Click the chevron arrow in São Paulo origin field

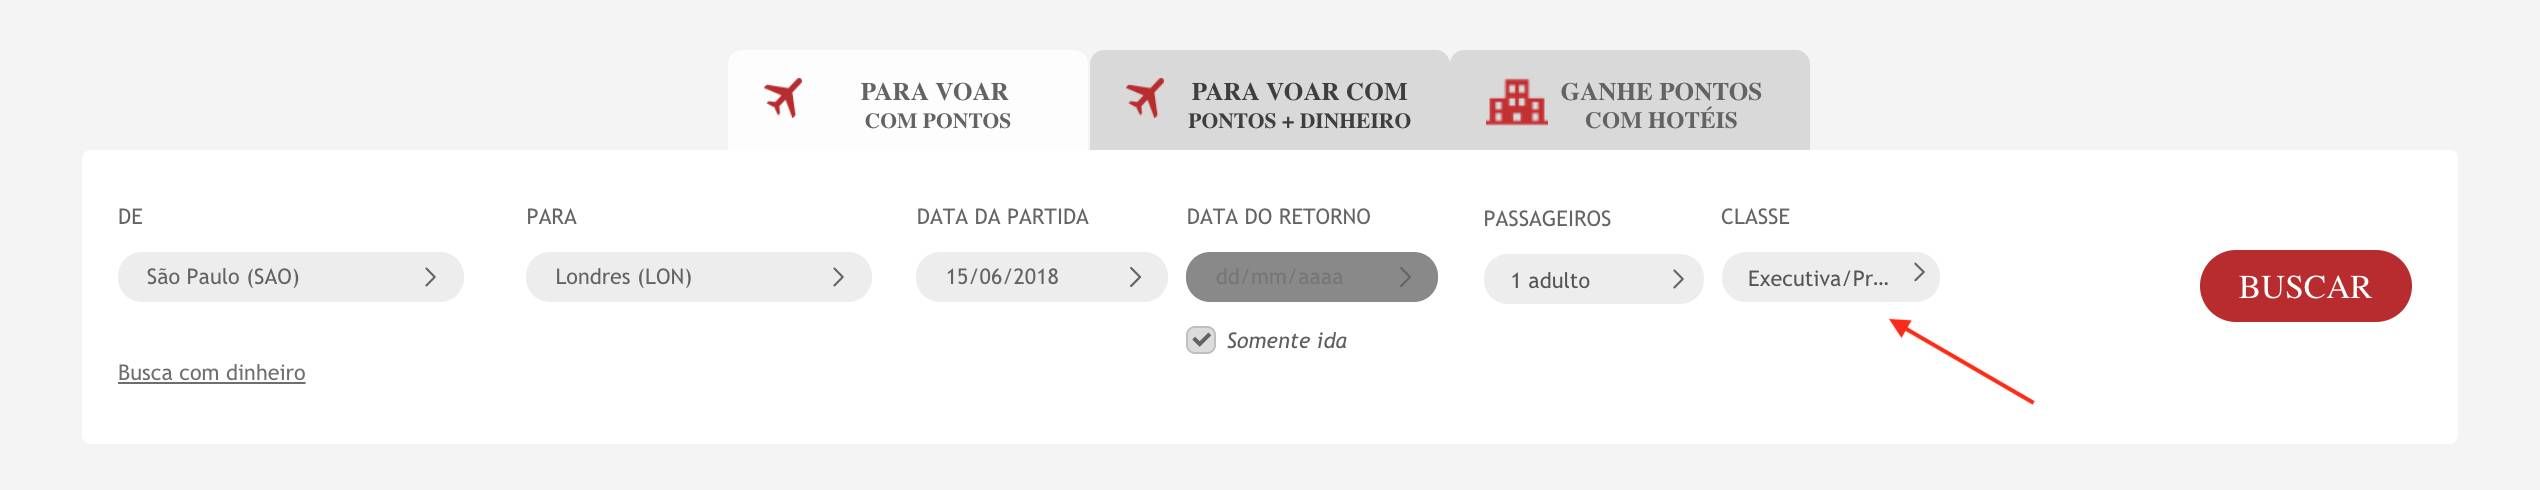[430, 277]
